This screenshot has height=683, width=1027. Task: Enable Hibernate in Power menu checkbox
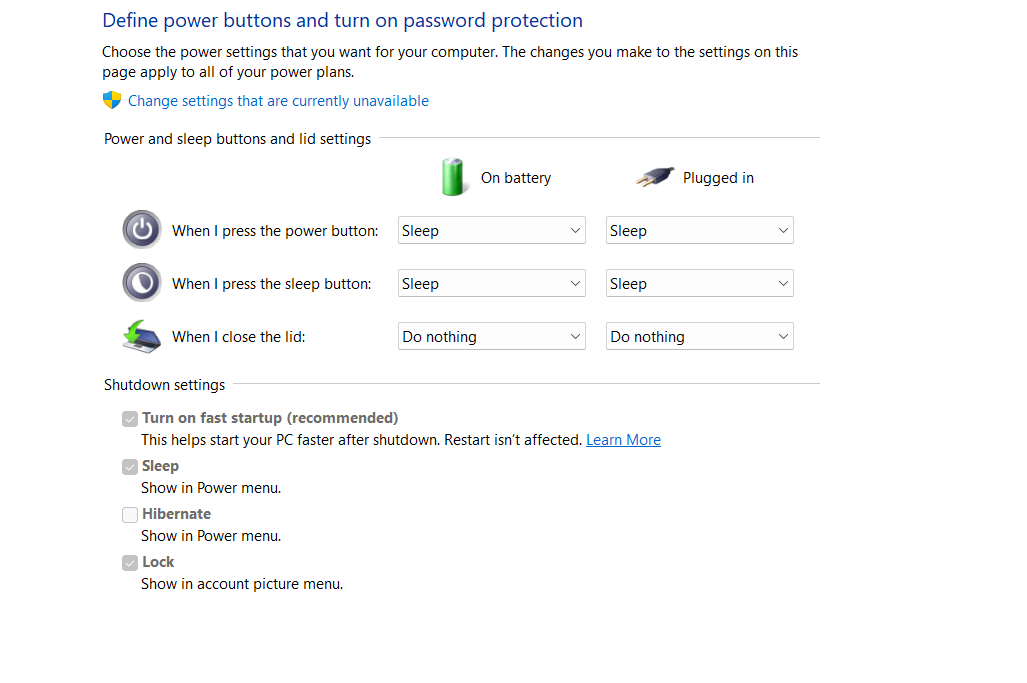click(x=130, y=514)
